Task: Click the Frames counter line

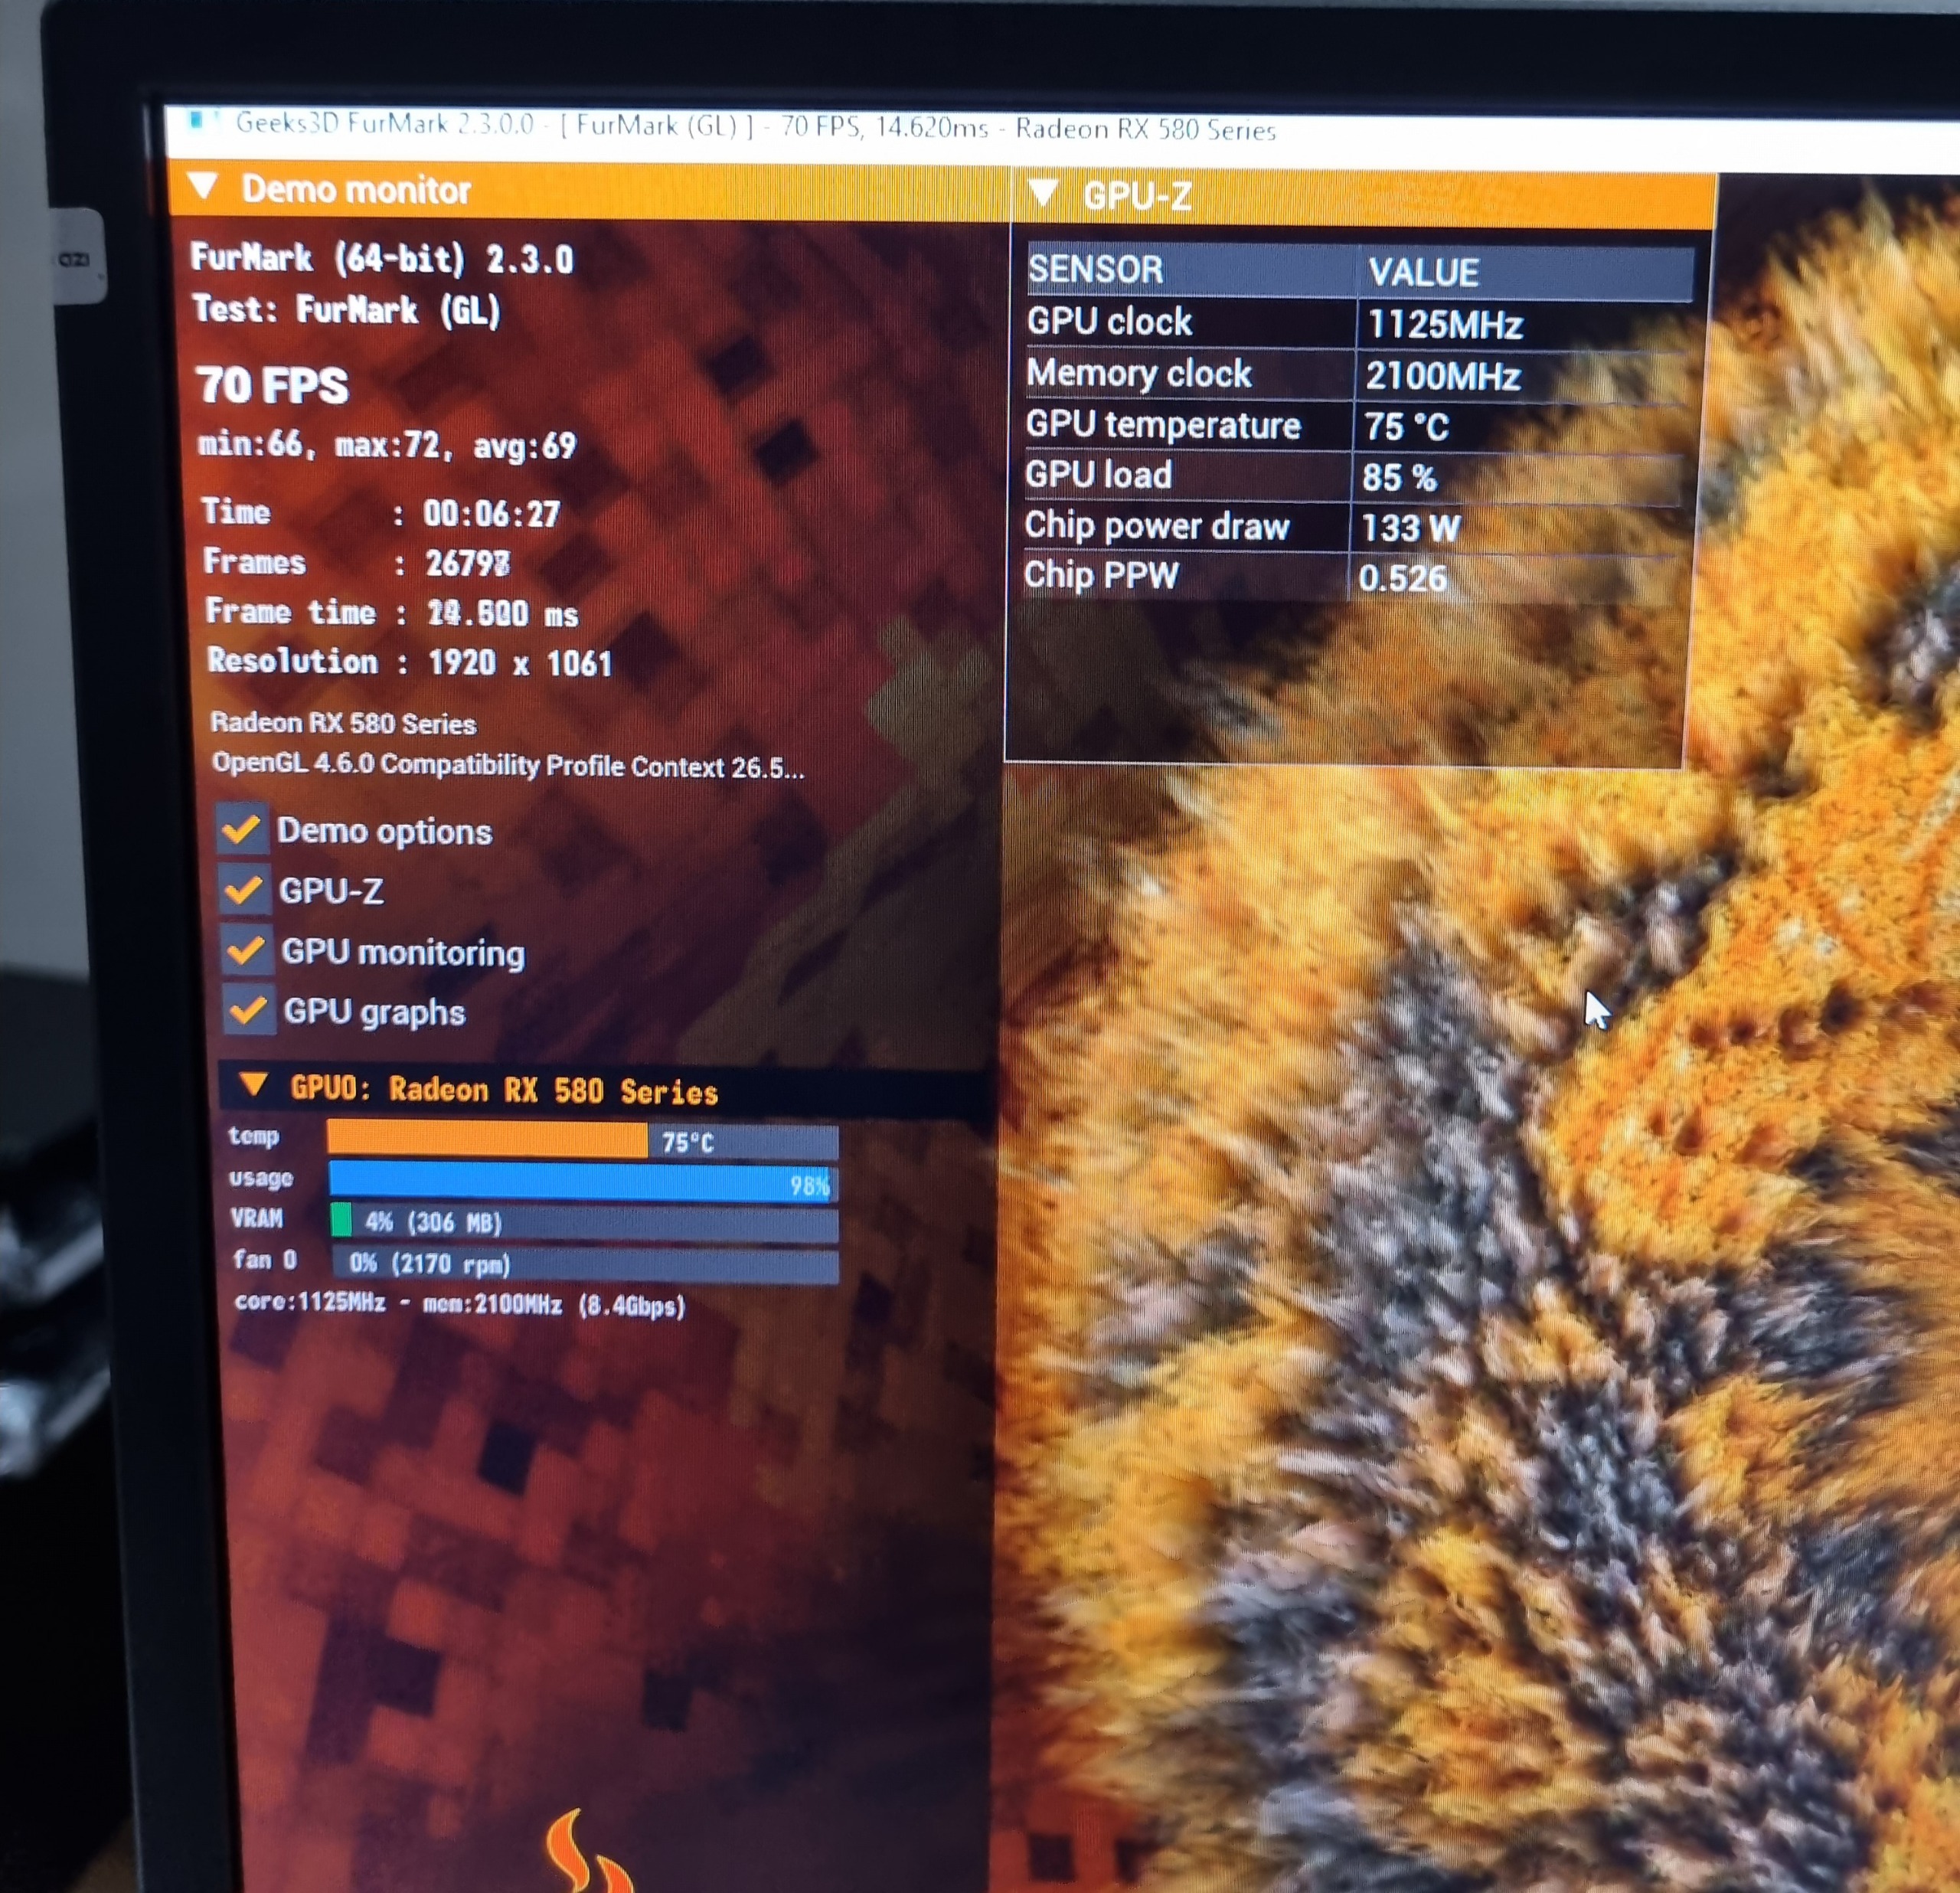Action: 357,563
